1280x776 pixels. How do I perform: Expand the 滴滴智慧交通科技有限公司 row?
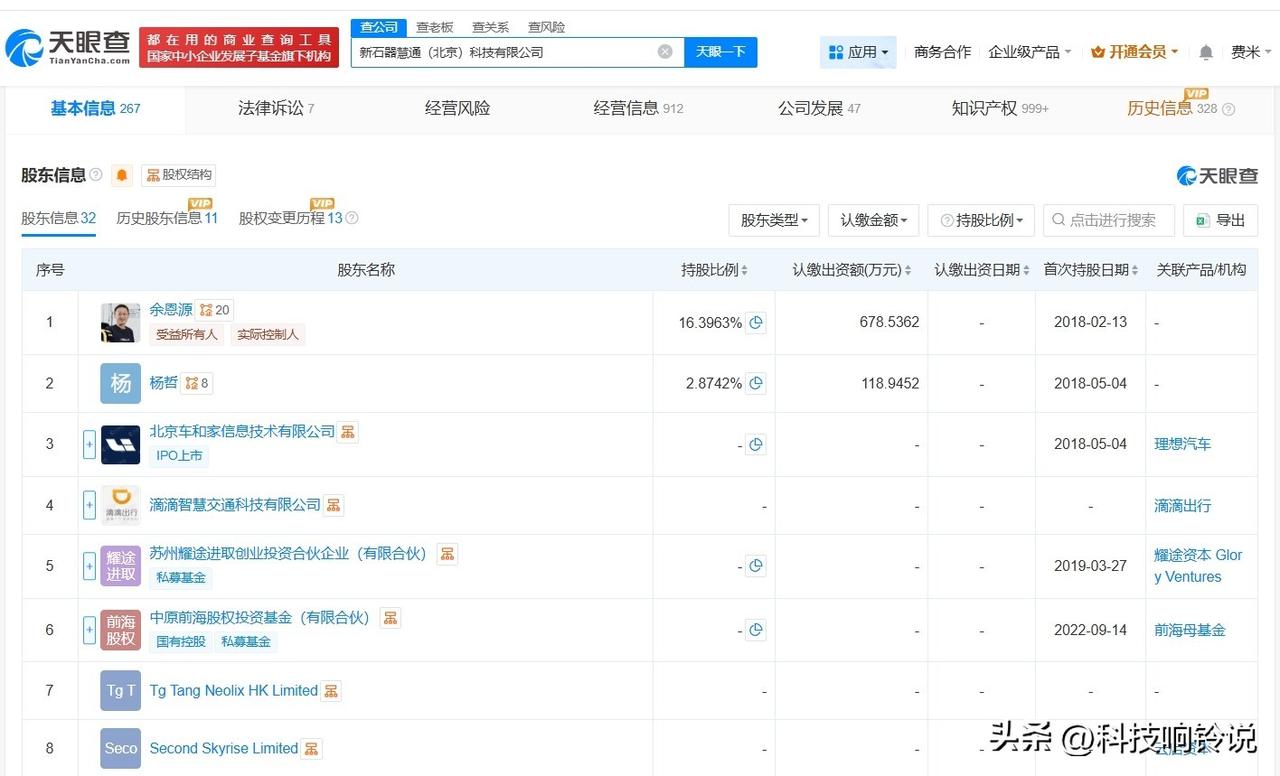click(x=89, y=505)
